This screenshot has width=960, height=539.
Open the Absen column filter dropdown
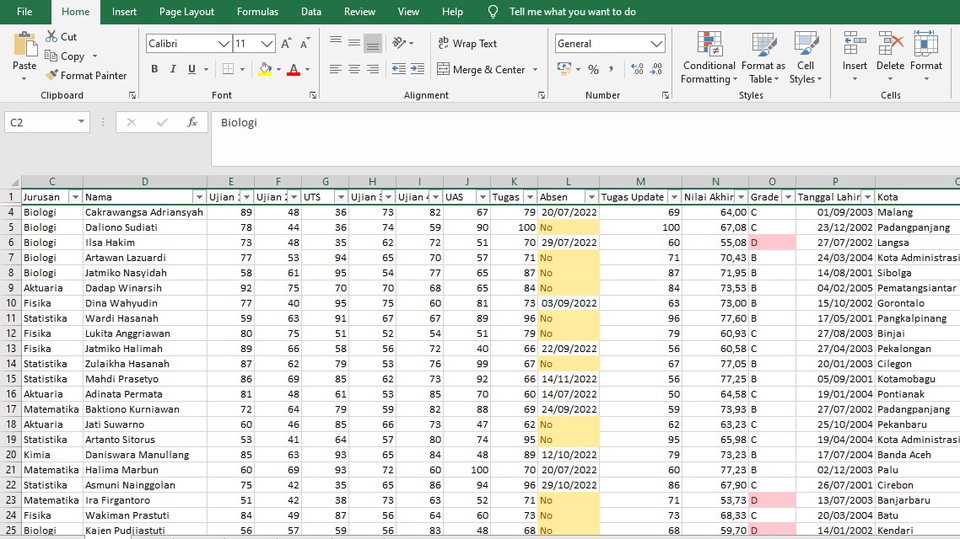coord(591,197)
